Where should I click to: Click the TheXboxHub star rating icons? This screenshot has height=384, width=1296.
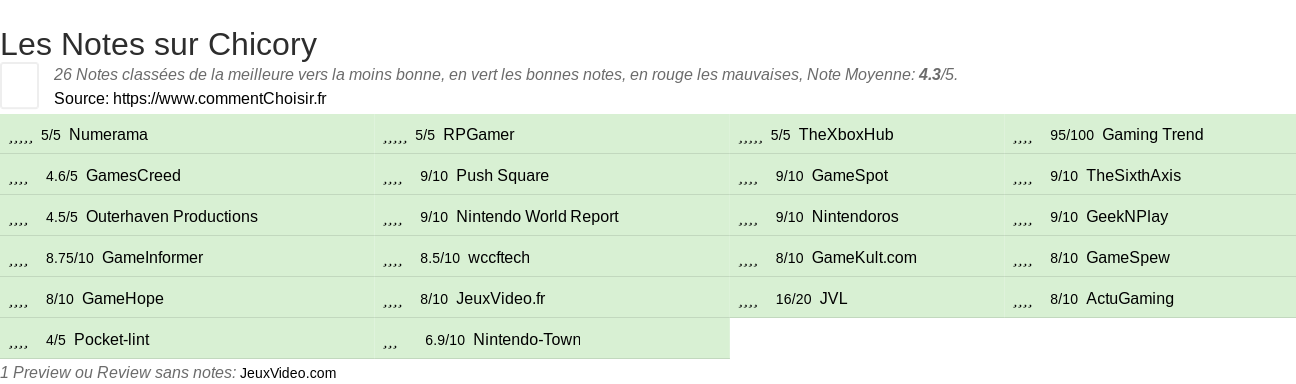[751, 138]
